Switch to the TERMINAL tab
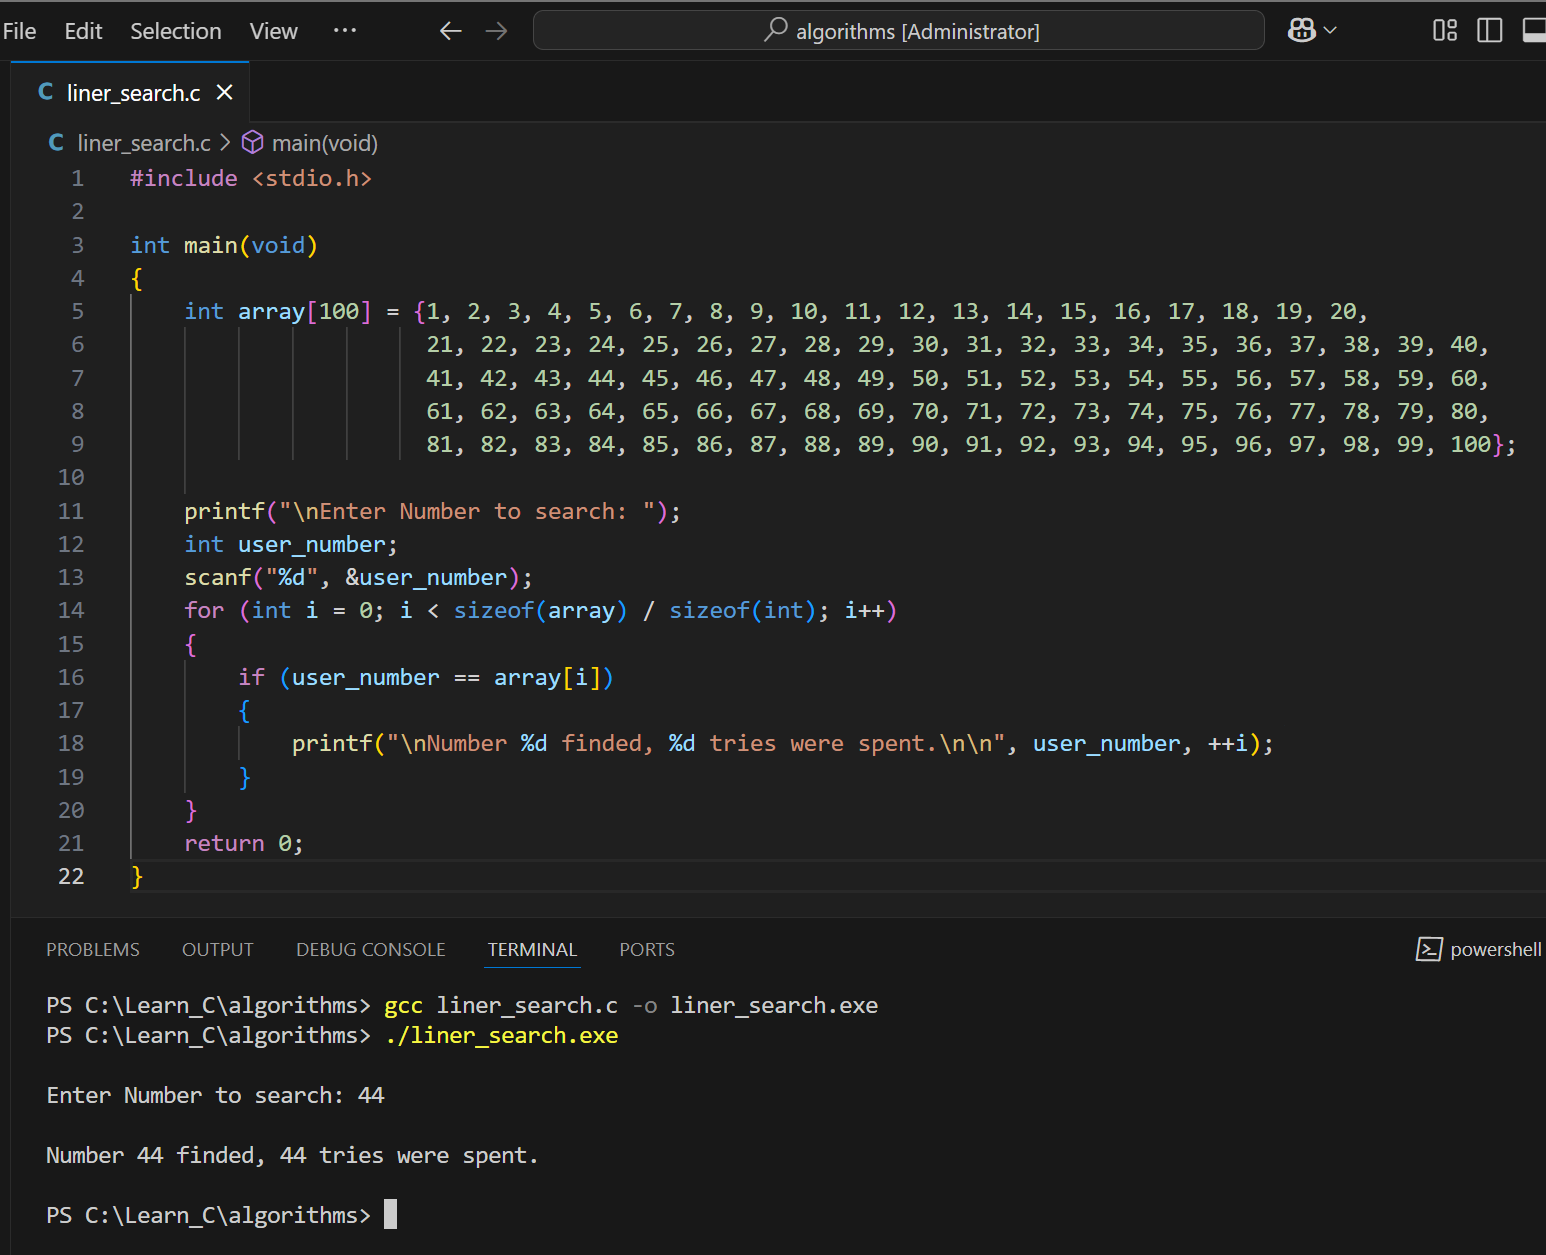Viewport: 1546px width, 1255px height. [532, 950]
